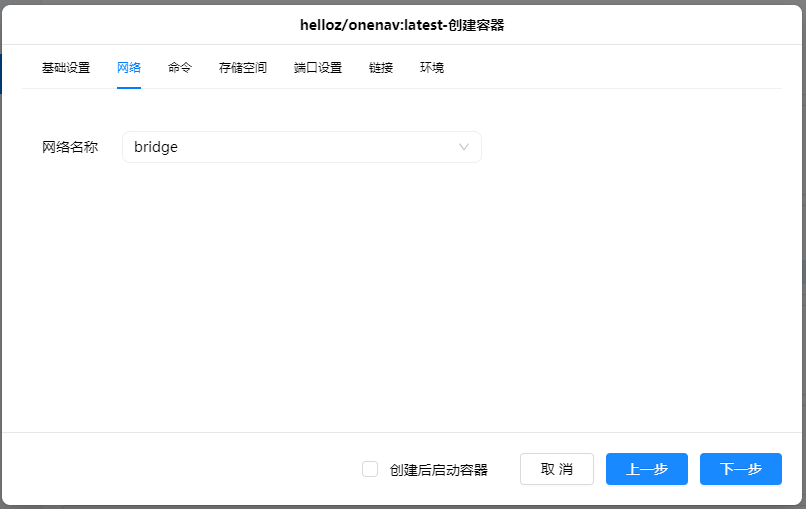Click the 创建后启动容器 label text
Viewport: 806px width, 509px height.
439,470
